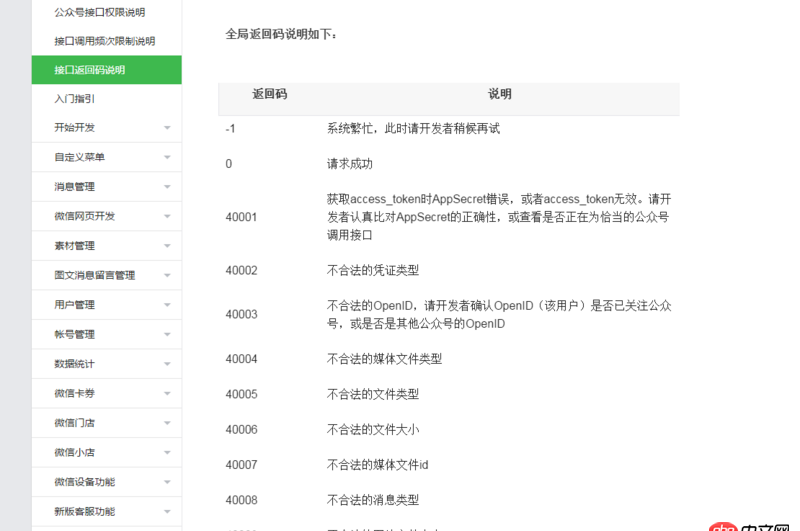Go to the 入门指引 page
Viewport: 800px width, 531px height.
75,99
